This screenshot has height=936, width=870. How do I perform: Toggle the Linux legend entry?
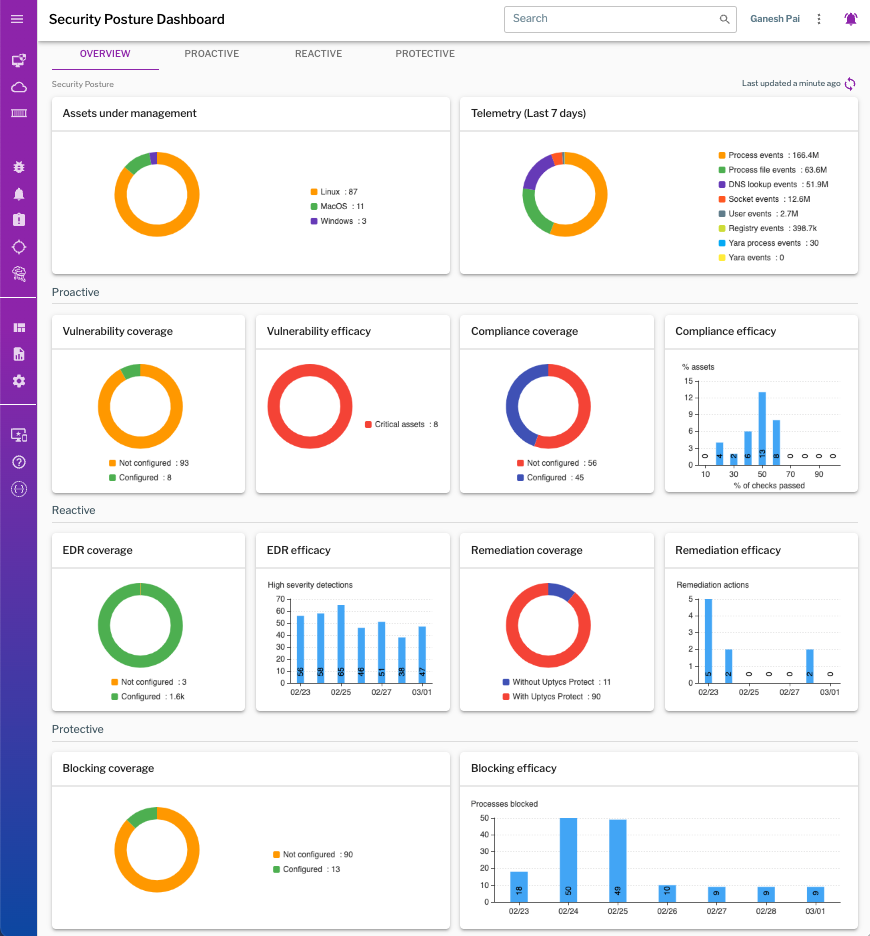(338, 191)
